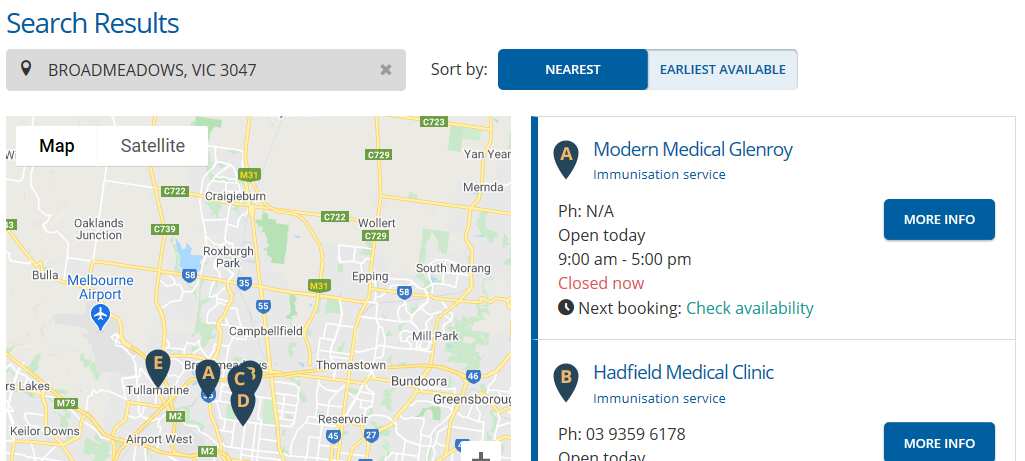Click Melbourne Airport plane icon on map
Image resolution: width=1025 pixels, height=461 pixels.
(x=100, y=315)
